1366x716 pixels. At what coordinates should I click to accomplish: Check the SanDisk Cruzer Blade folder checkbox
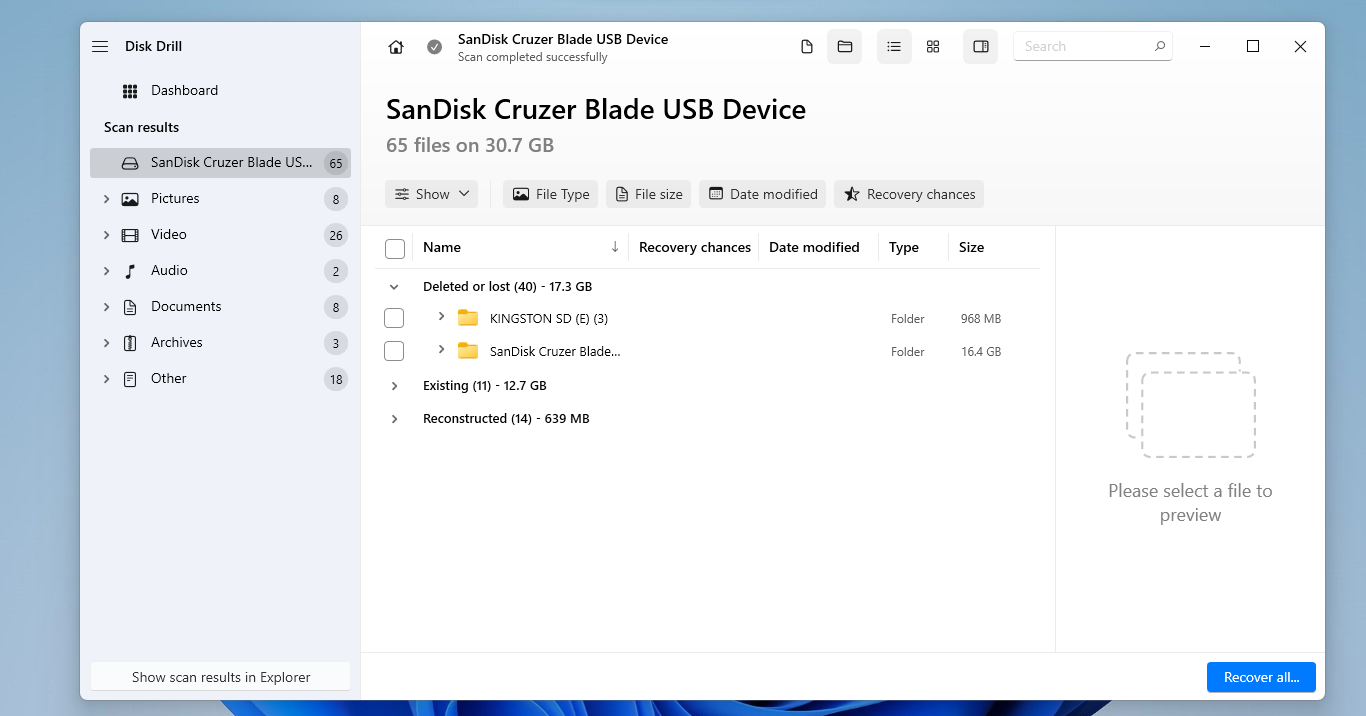tap(394, 351)
